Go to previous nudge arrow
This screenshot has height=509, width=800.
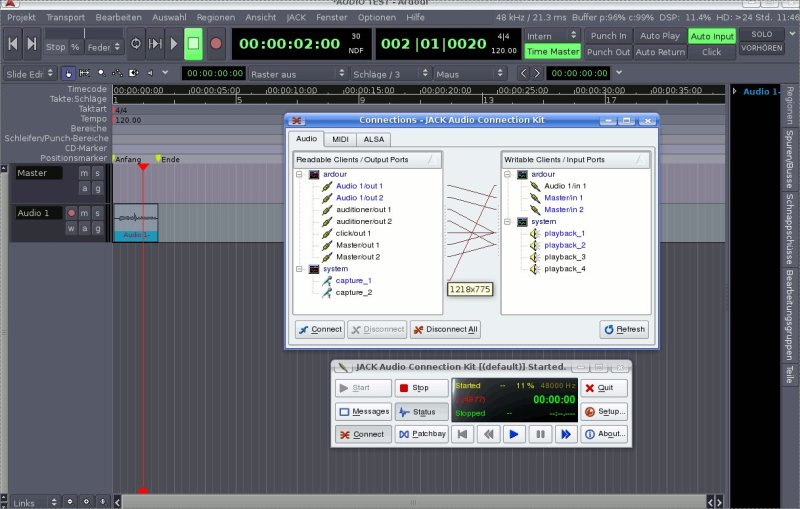tap(523, 73)
